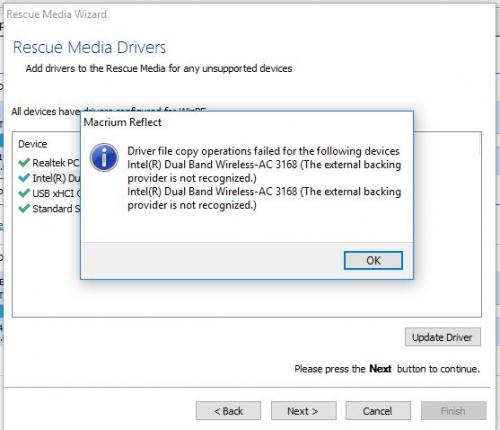Select the USB xHCI device row
The height and width of the screenshot is (430, 500).
(x=49, y=193)
